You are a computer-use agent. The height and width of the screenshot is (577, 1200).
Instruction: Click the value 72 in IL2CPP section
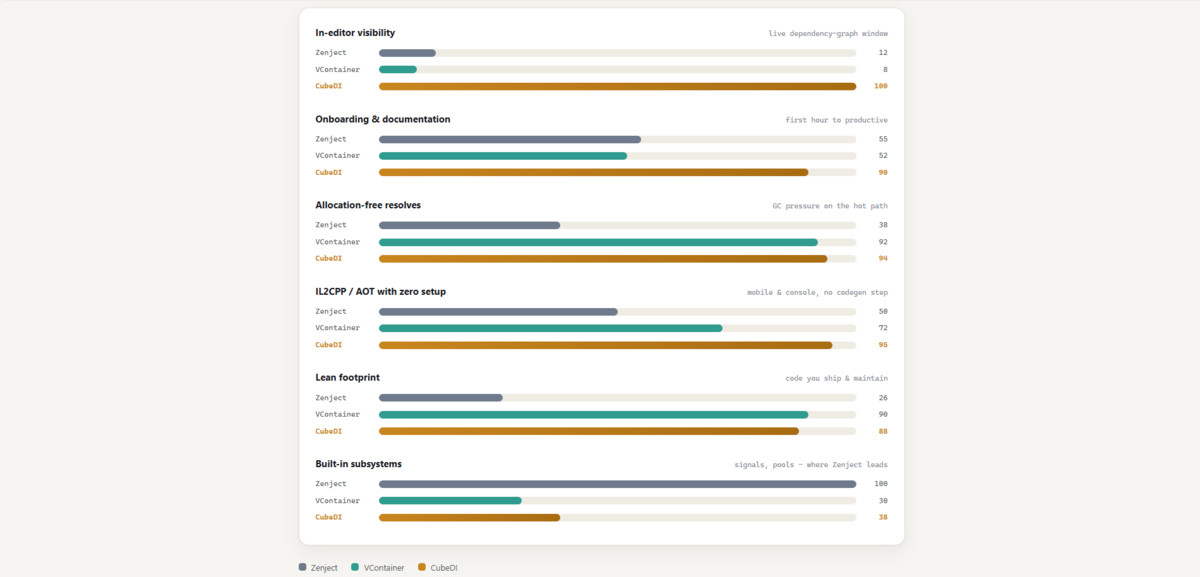(x=883, y=328)
